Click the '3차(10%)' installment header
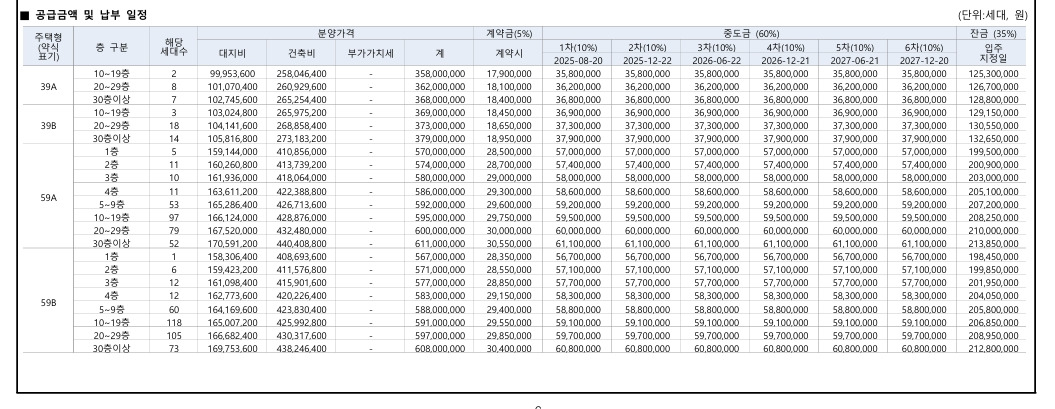The image size is (1055, 409). (x=715, y=47)
